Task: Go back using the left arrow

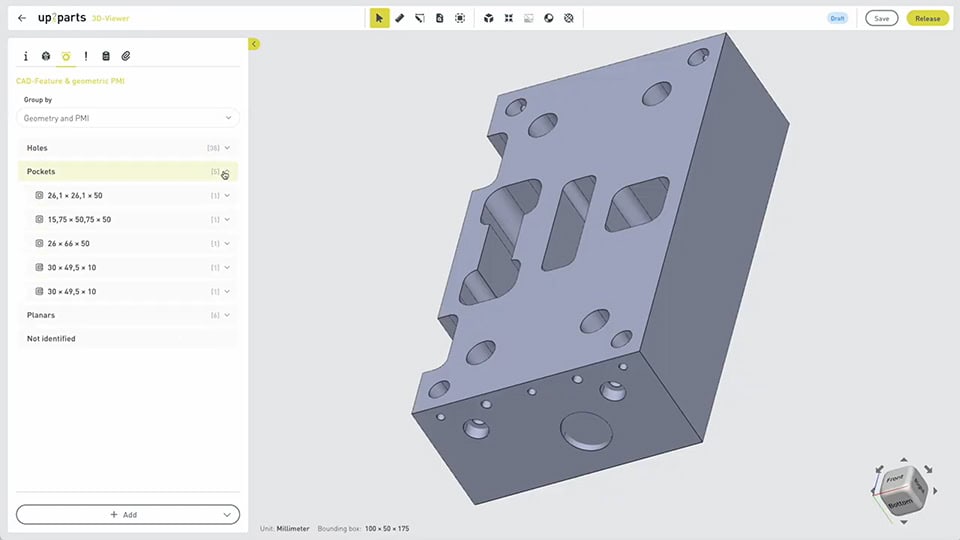Action: [x=22, y=18]
